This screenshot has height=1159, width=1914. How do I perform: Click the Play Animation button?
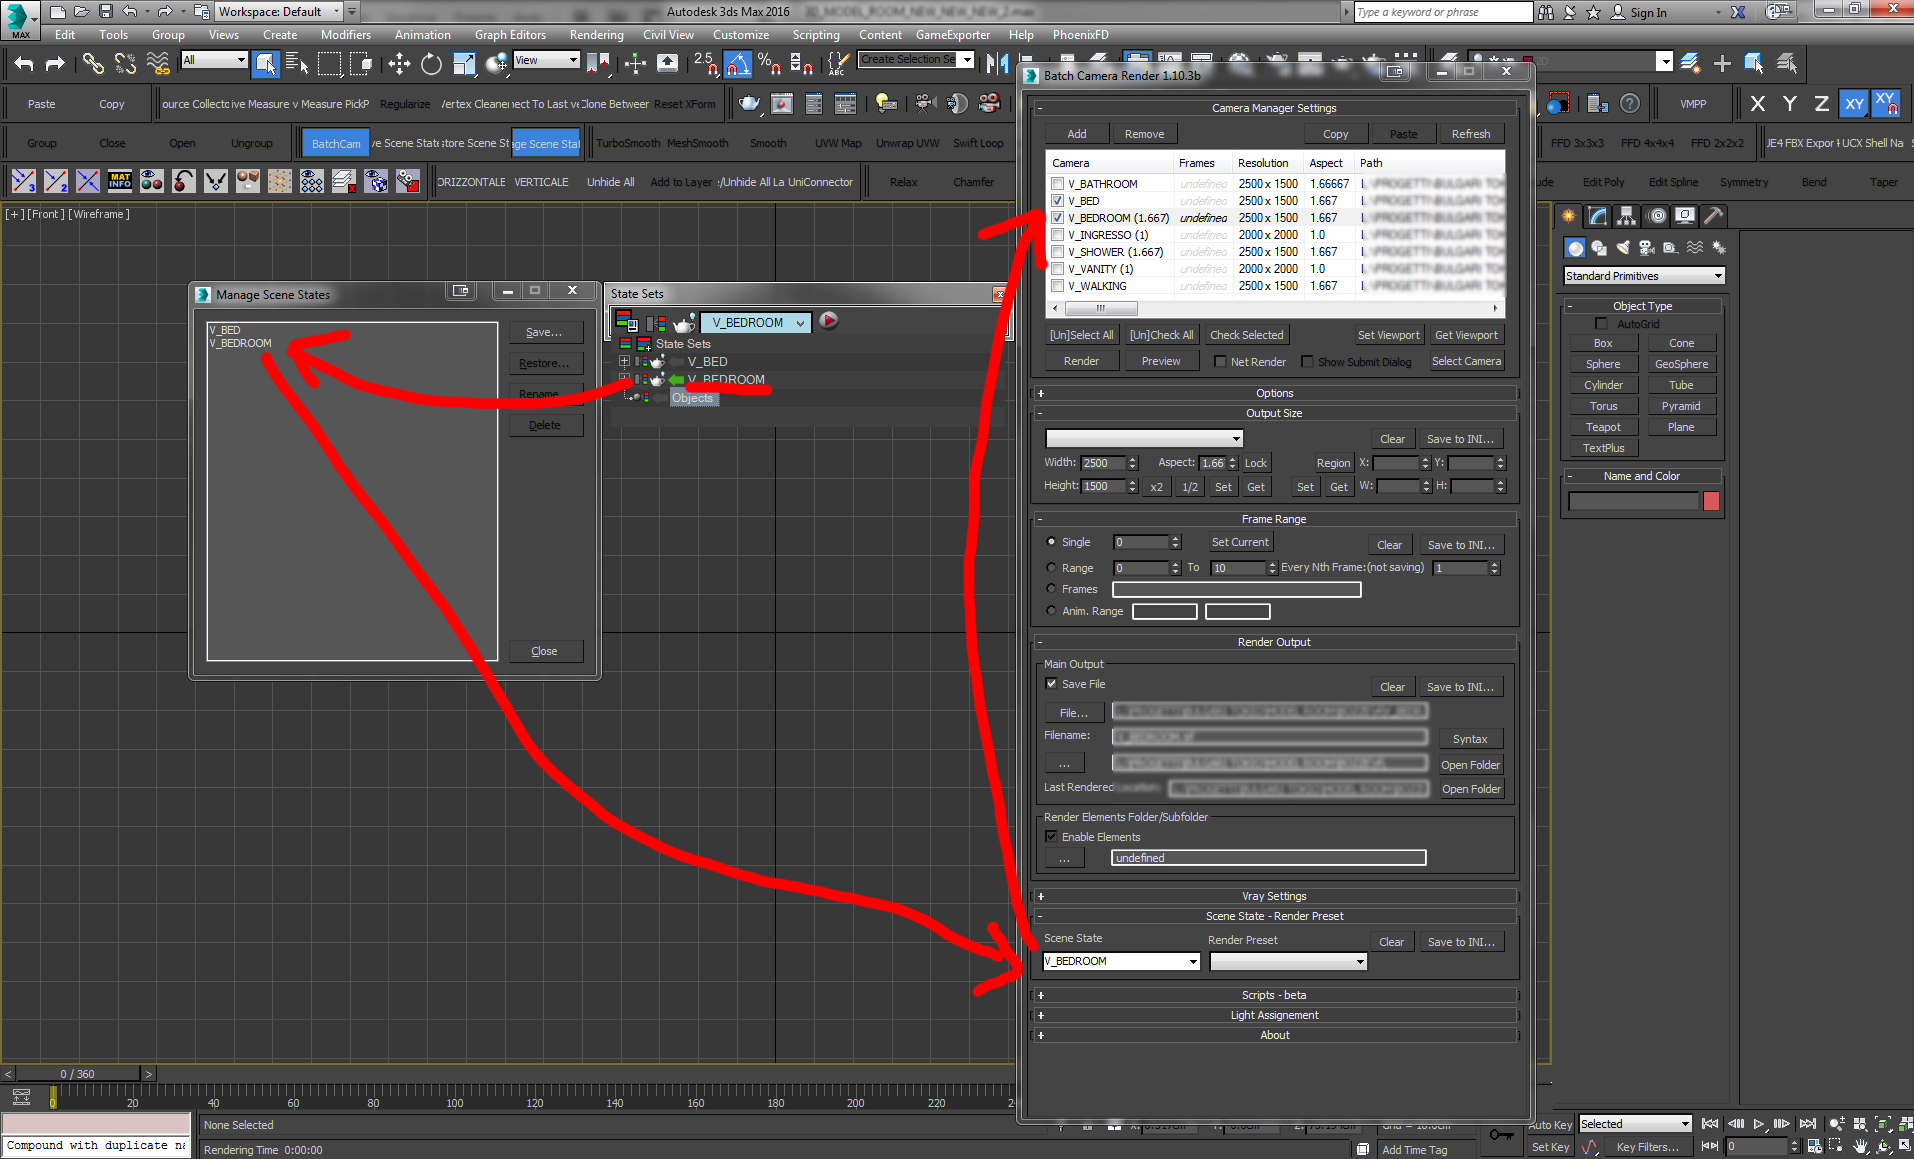(x=1758, y=1124)
